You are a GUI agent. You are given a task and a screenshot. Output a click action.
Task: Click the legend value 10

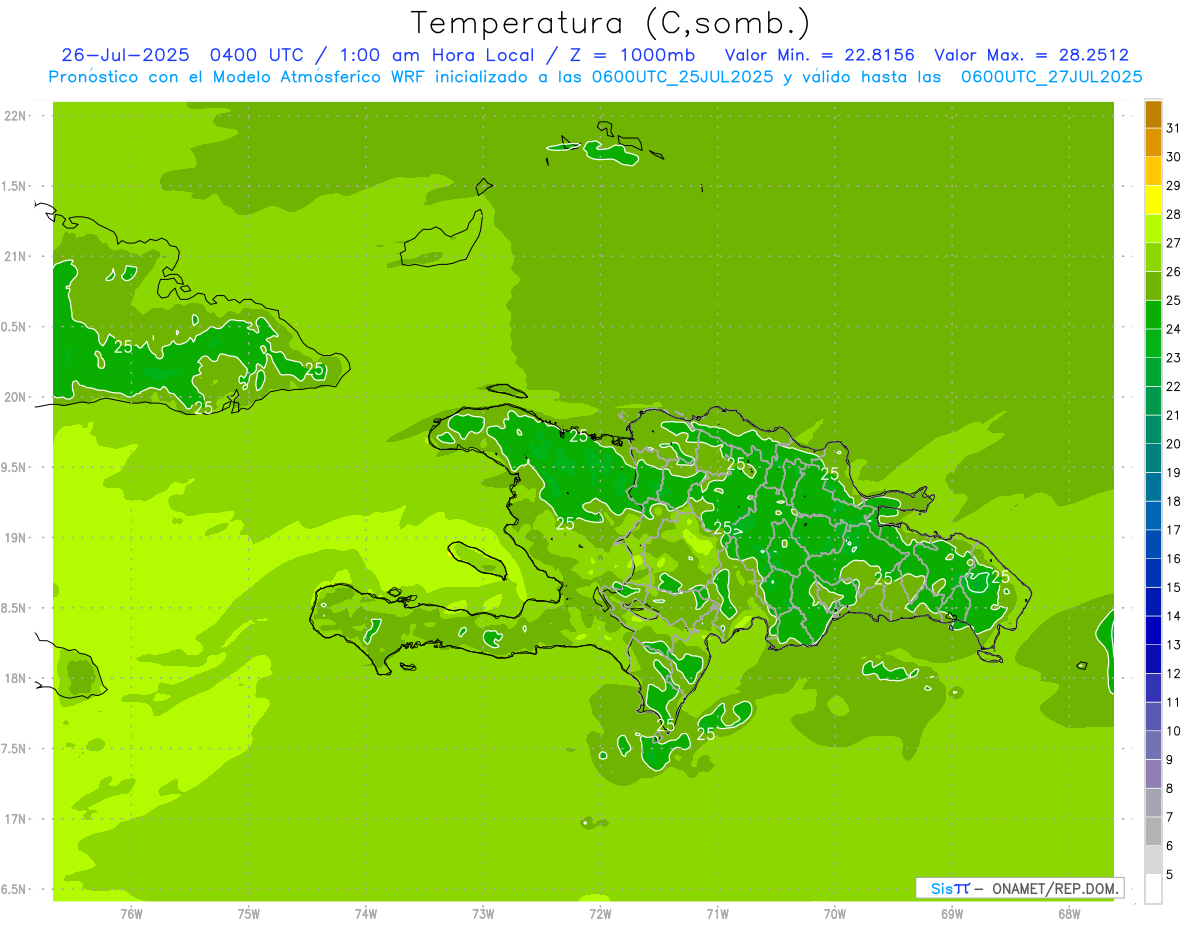point(1174,731)
